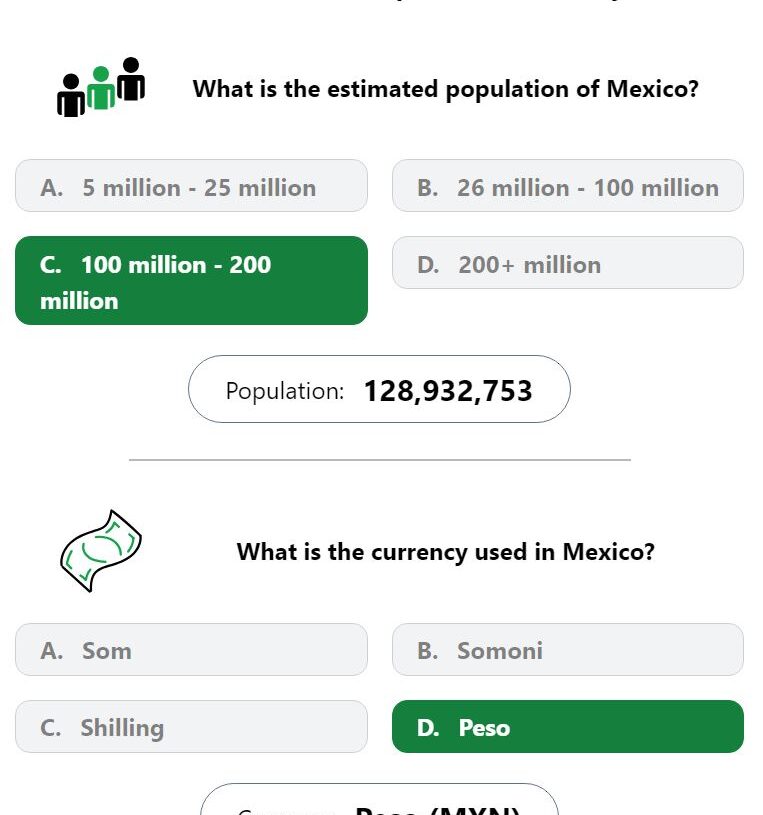Click the 128,932,753 population figure
Image resolution: width=763 pixels, height=815 pixels.
tap(448, 391)
